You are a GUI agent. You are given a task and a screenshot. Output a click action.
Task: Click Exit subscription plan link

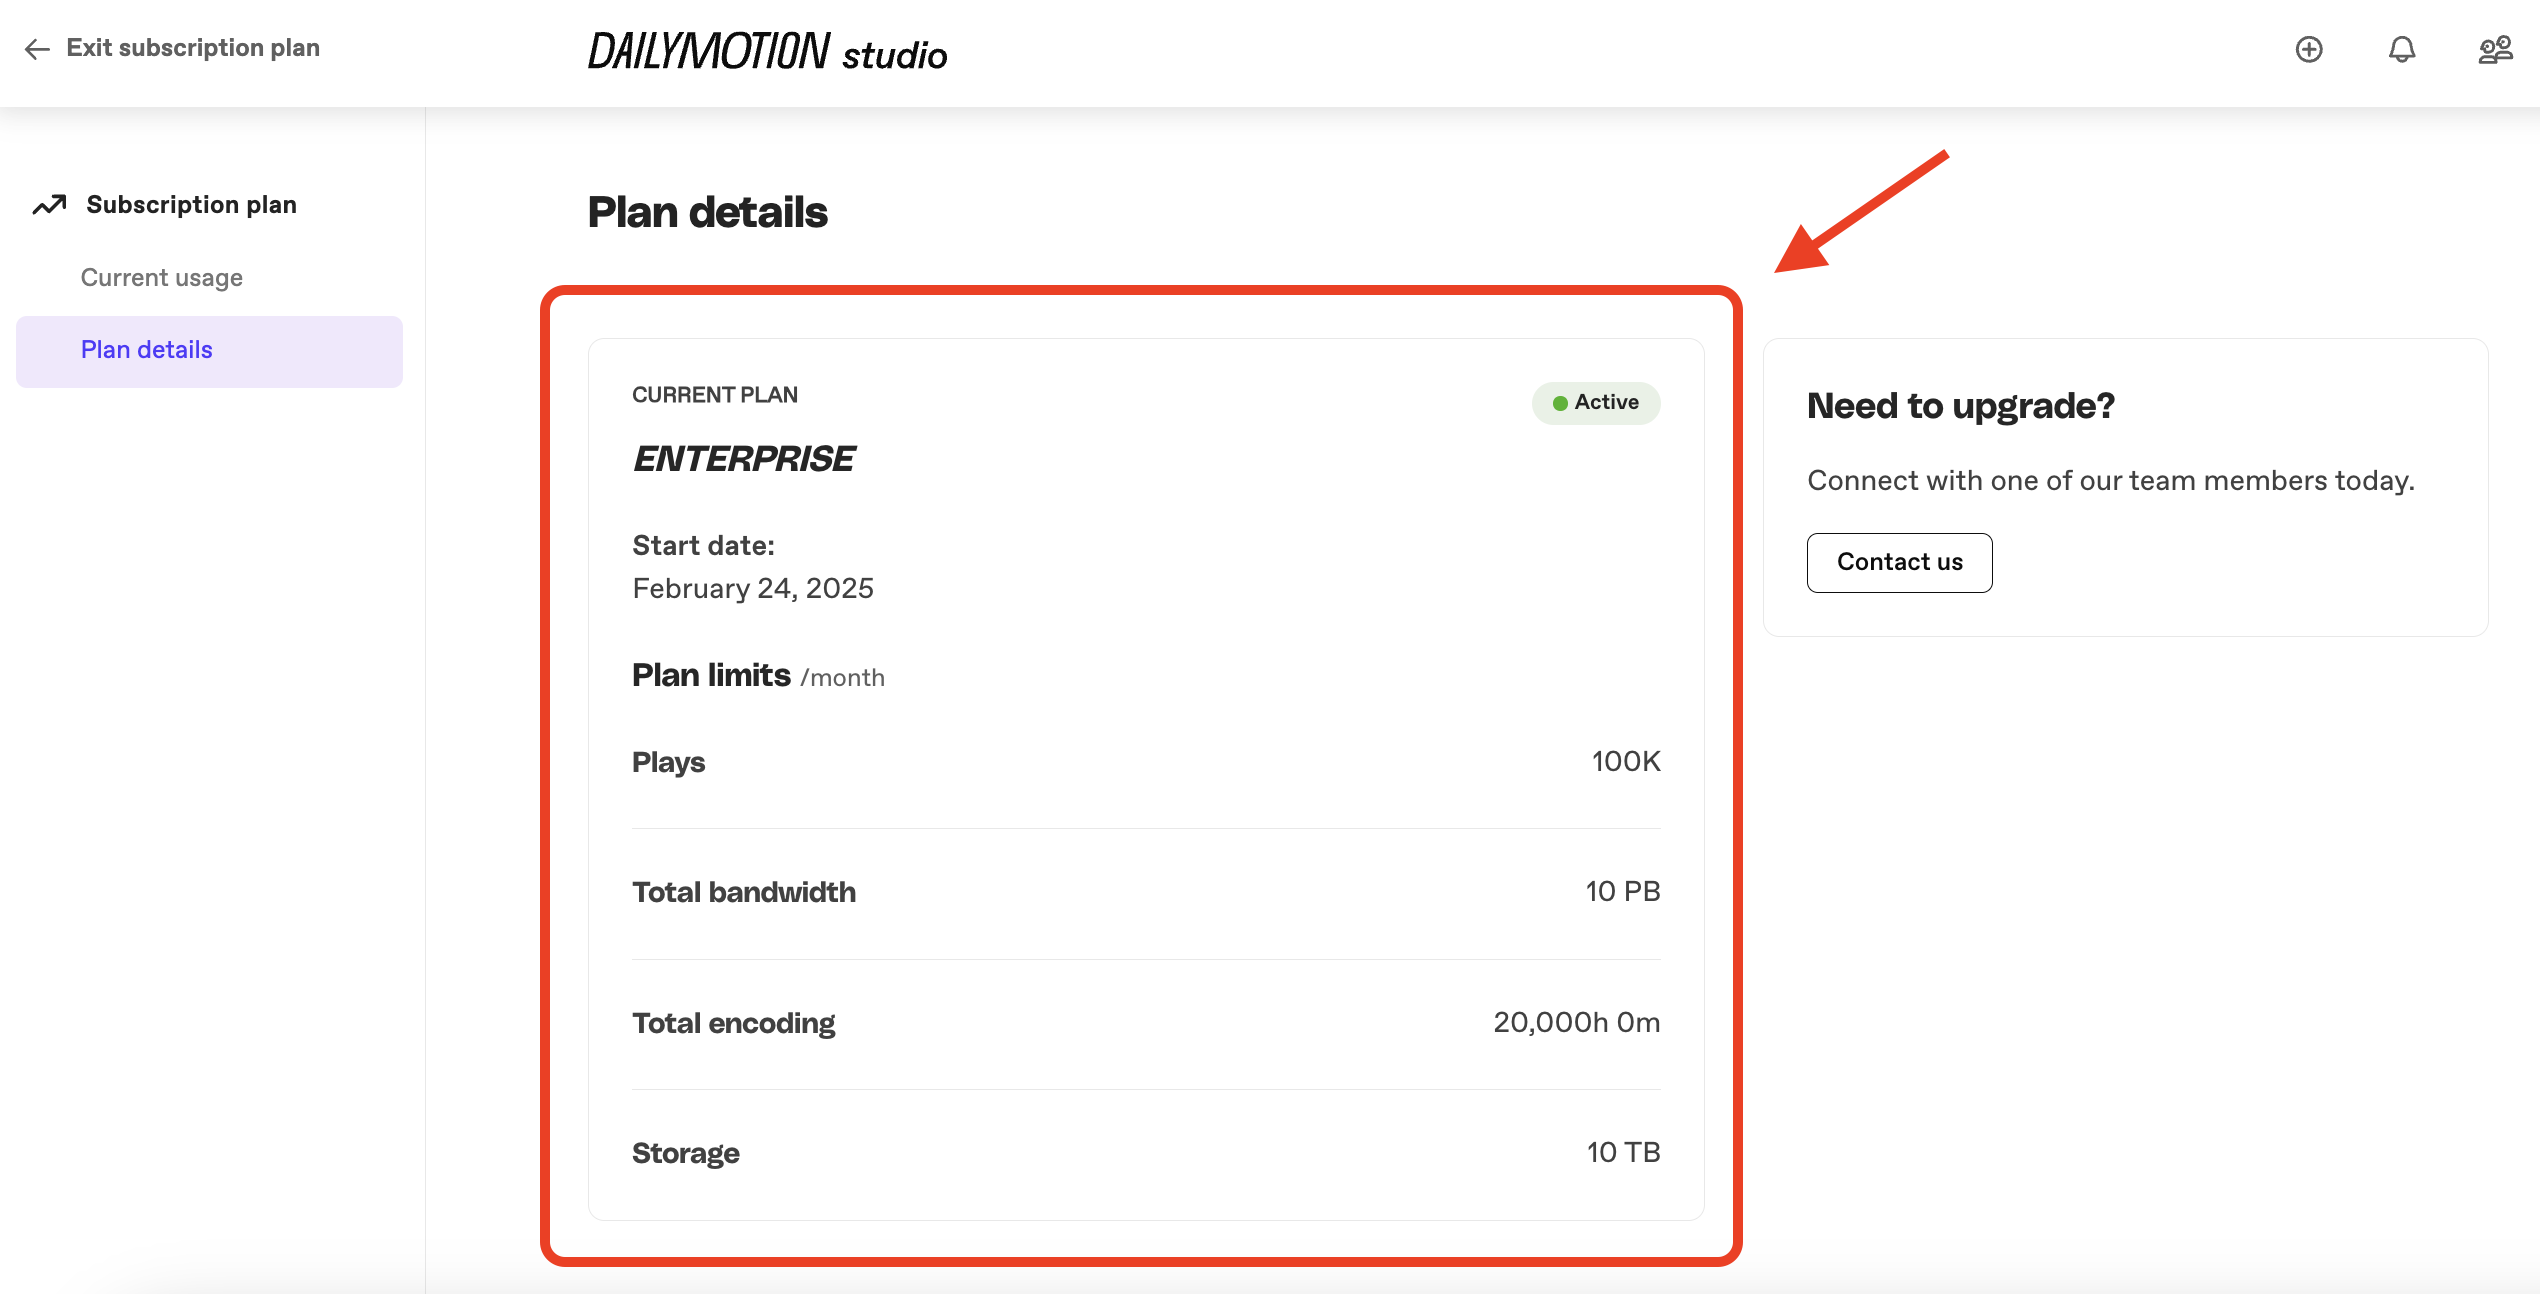tap(193, 48)
